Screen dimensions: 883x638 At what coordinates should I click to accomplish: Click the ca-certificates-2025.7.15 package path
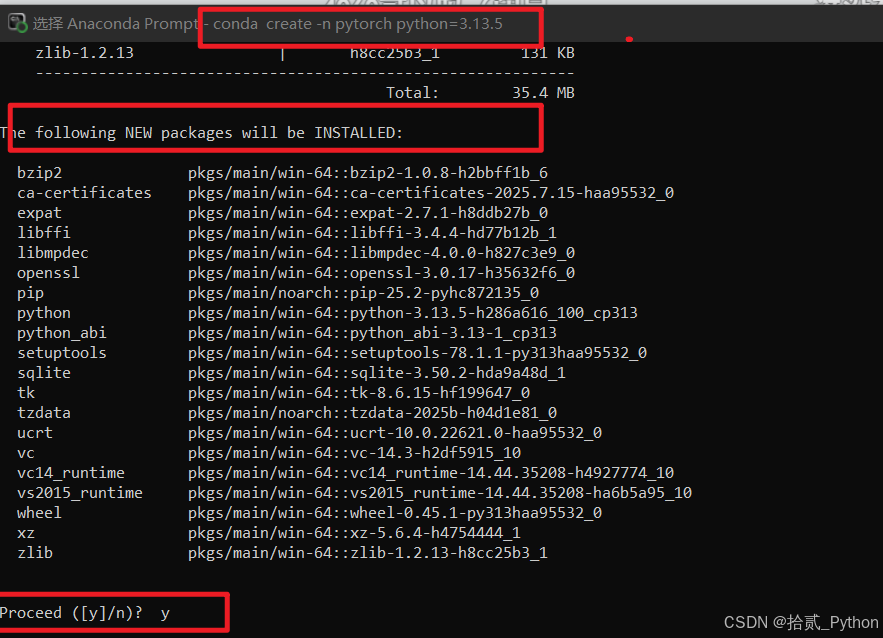[x=431, y=193]
